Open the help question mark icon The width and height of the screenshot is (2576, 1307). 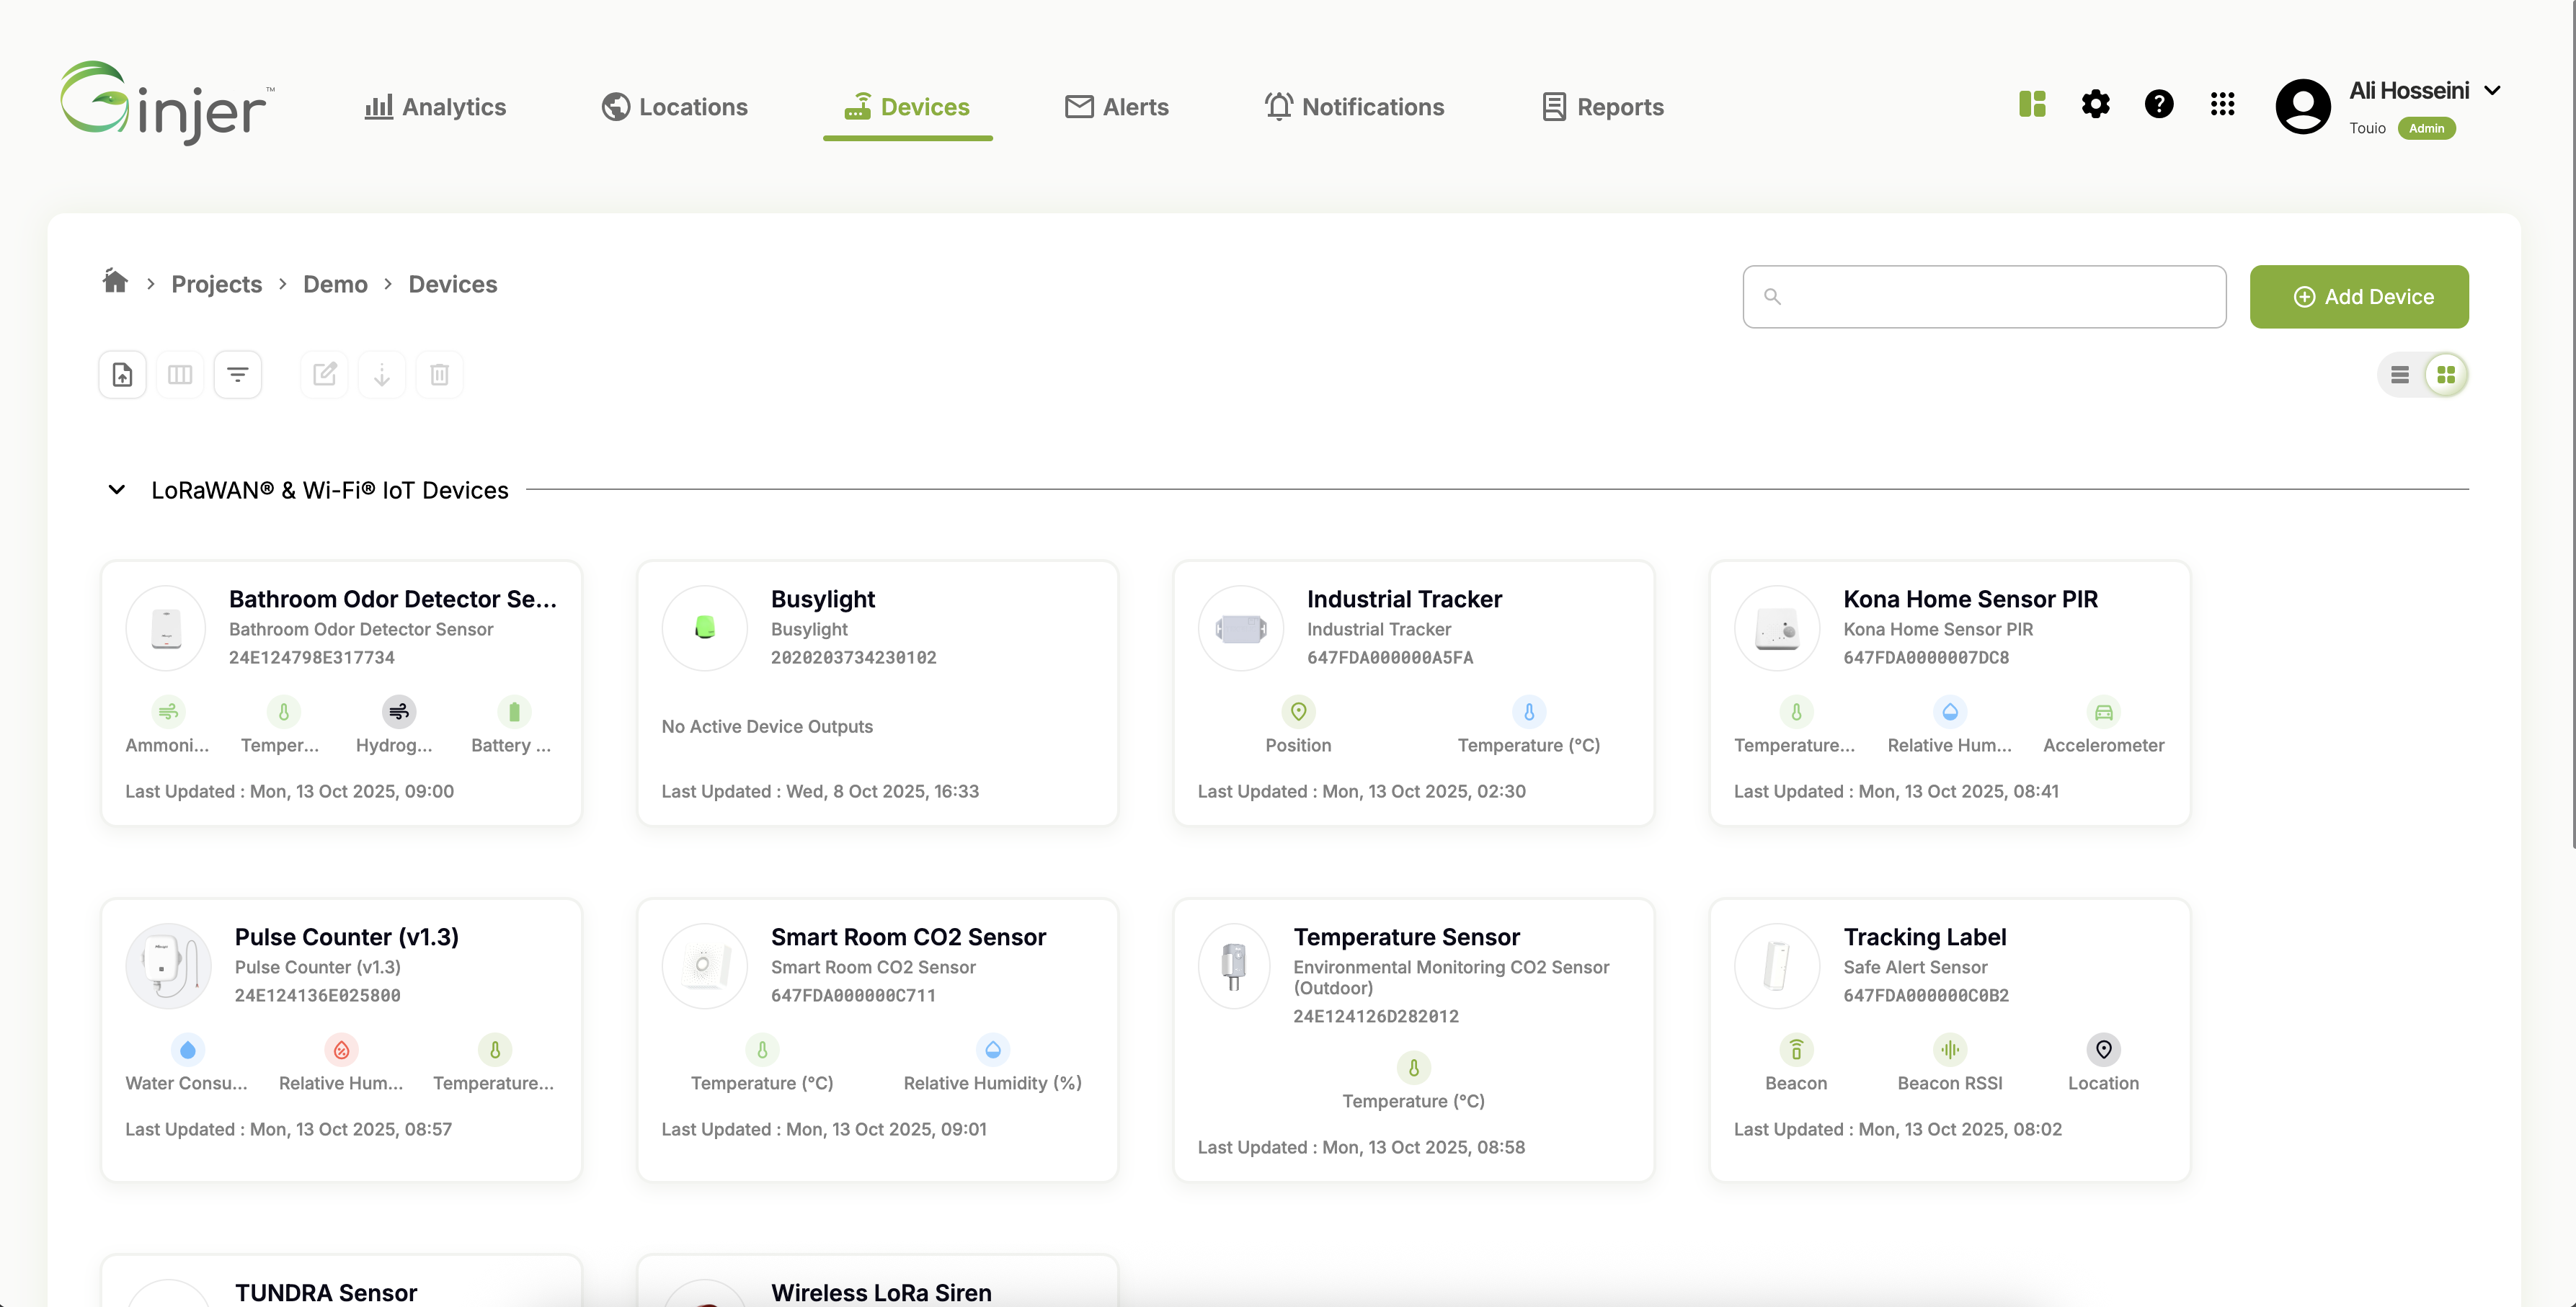click(2159, 104)
